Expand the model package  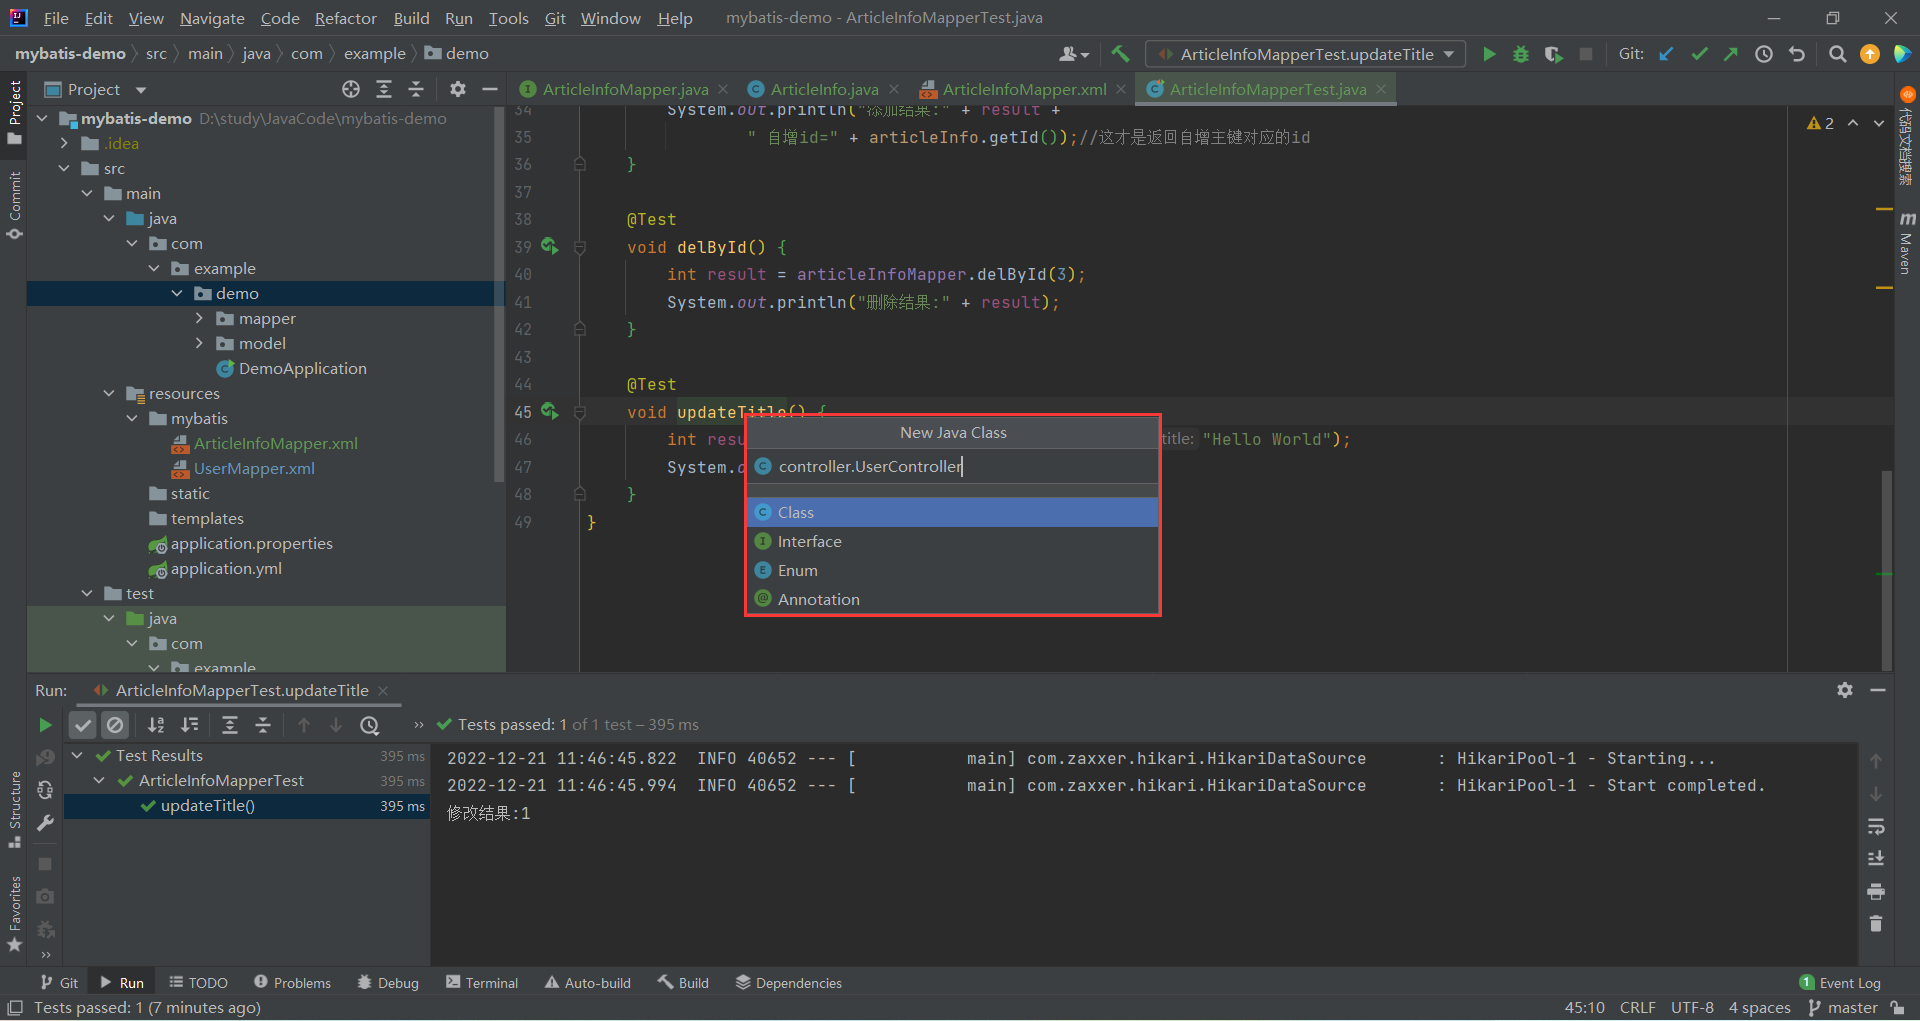(x=199, y=343)
